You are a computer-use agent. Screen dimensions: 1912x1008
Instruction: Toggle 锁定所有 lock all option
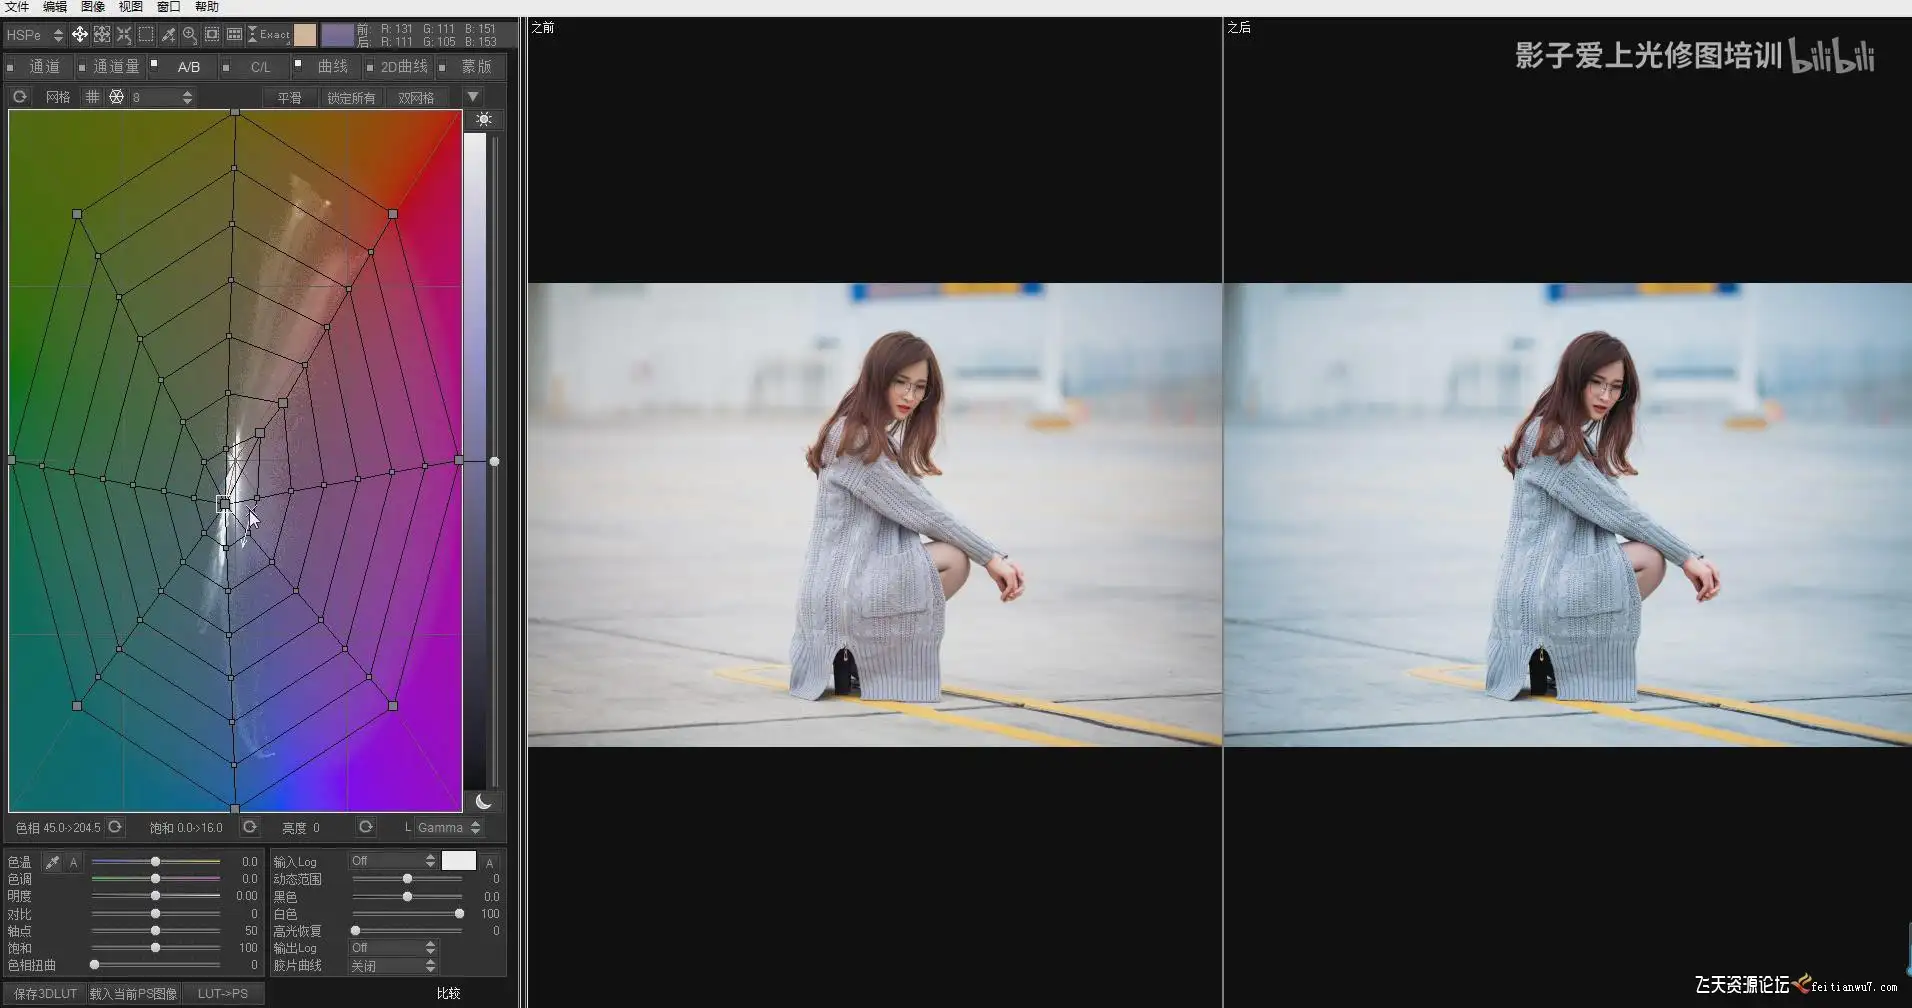(x=351, y=97)
